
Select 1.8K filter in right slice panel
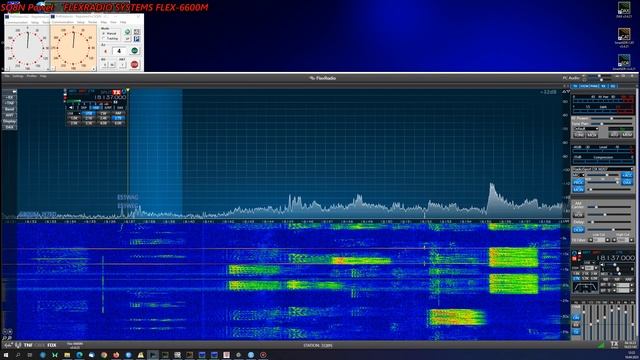[x=576, y=273]
